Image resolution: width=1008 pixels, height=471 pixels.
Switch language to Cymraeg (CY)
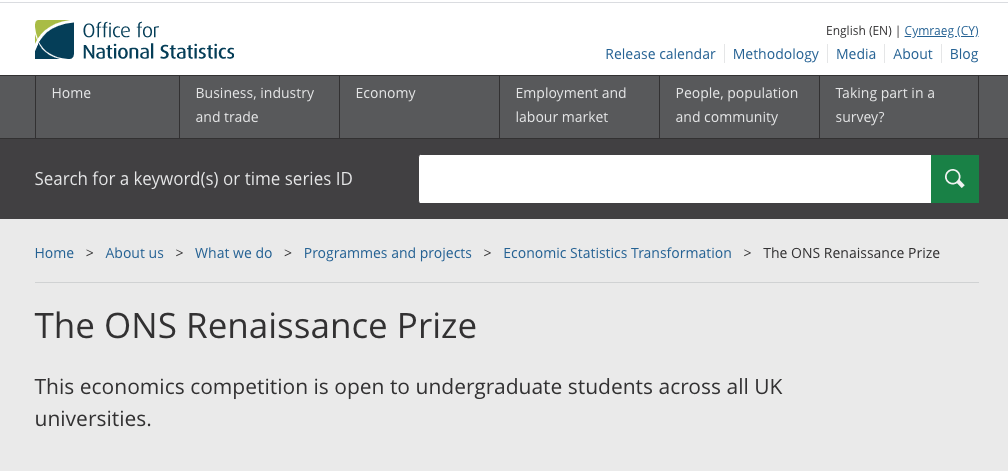[x=941, y=31]
